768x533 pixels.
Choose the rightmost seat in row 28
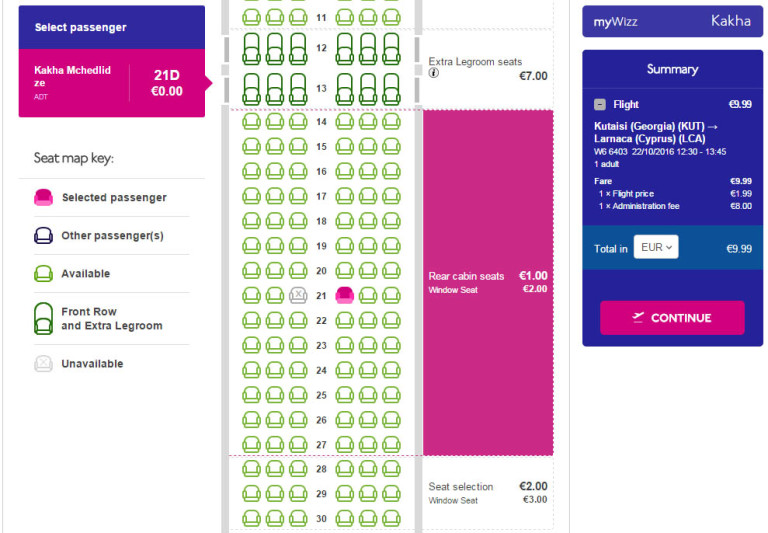391,469
